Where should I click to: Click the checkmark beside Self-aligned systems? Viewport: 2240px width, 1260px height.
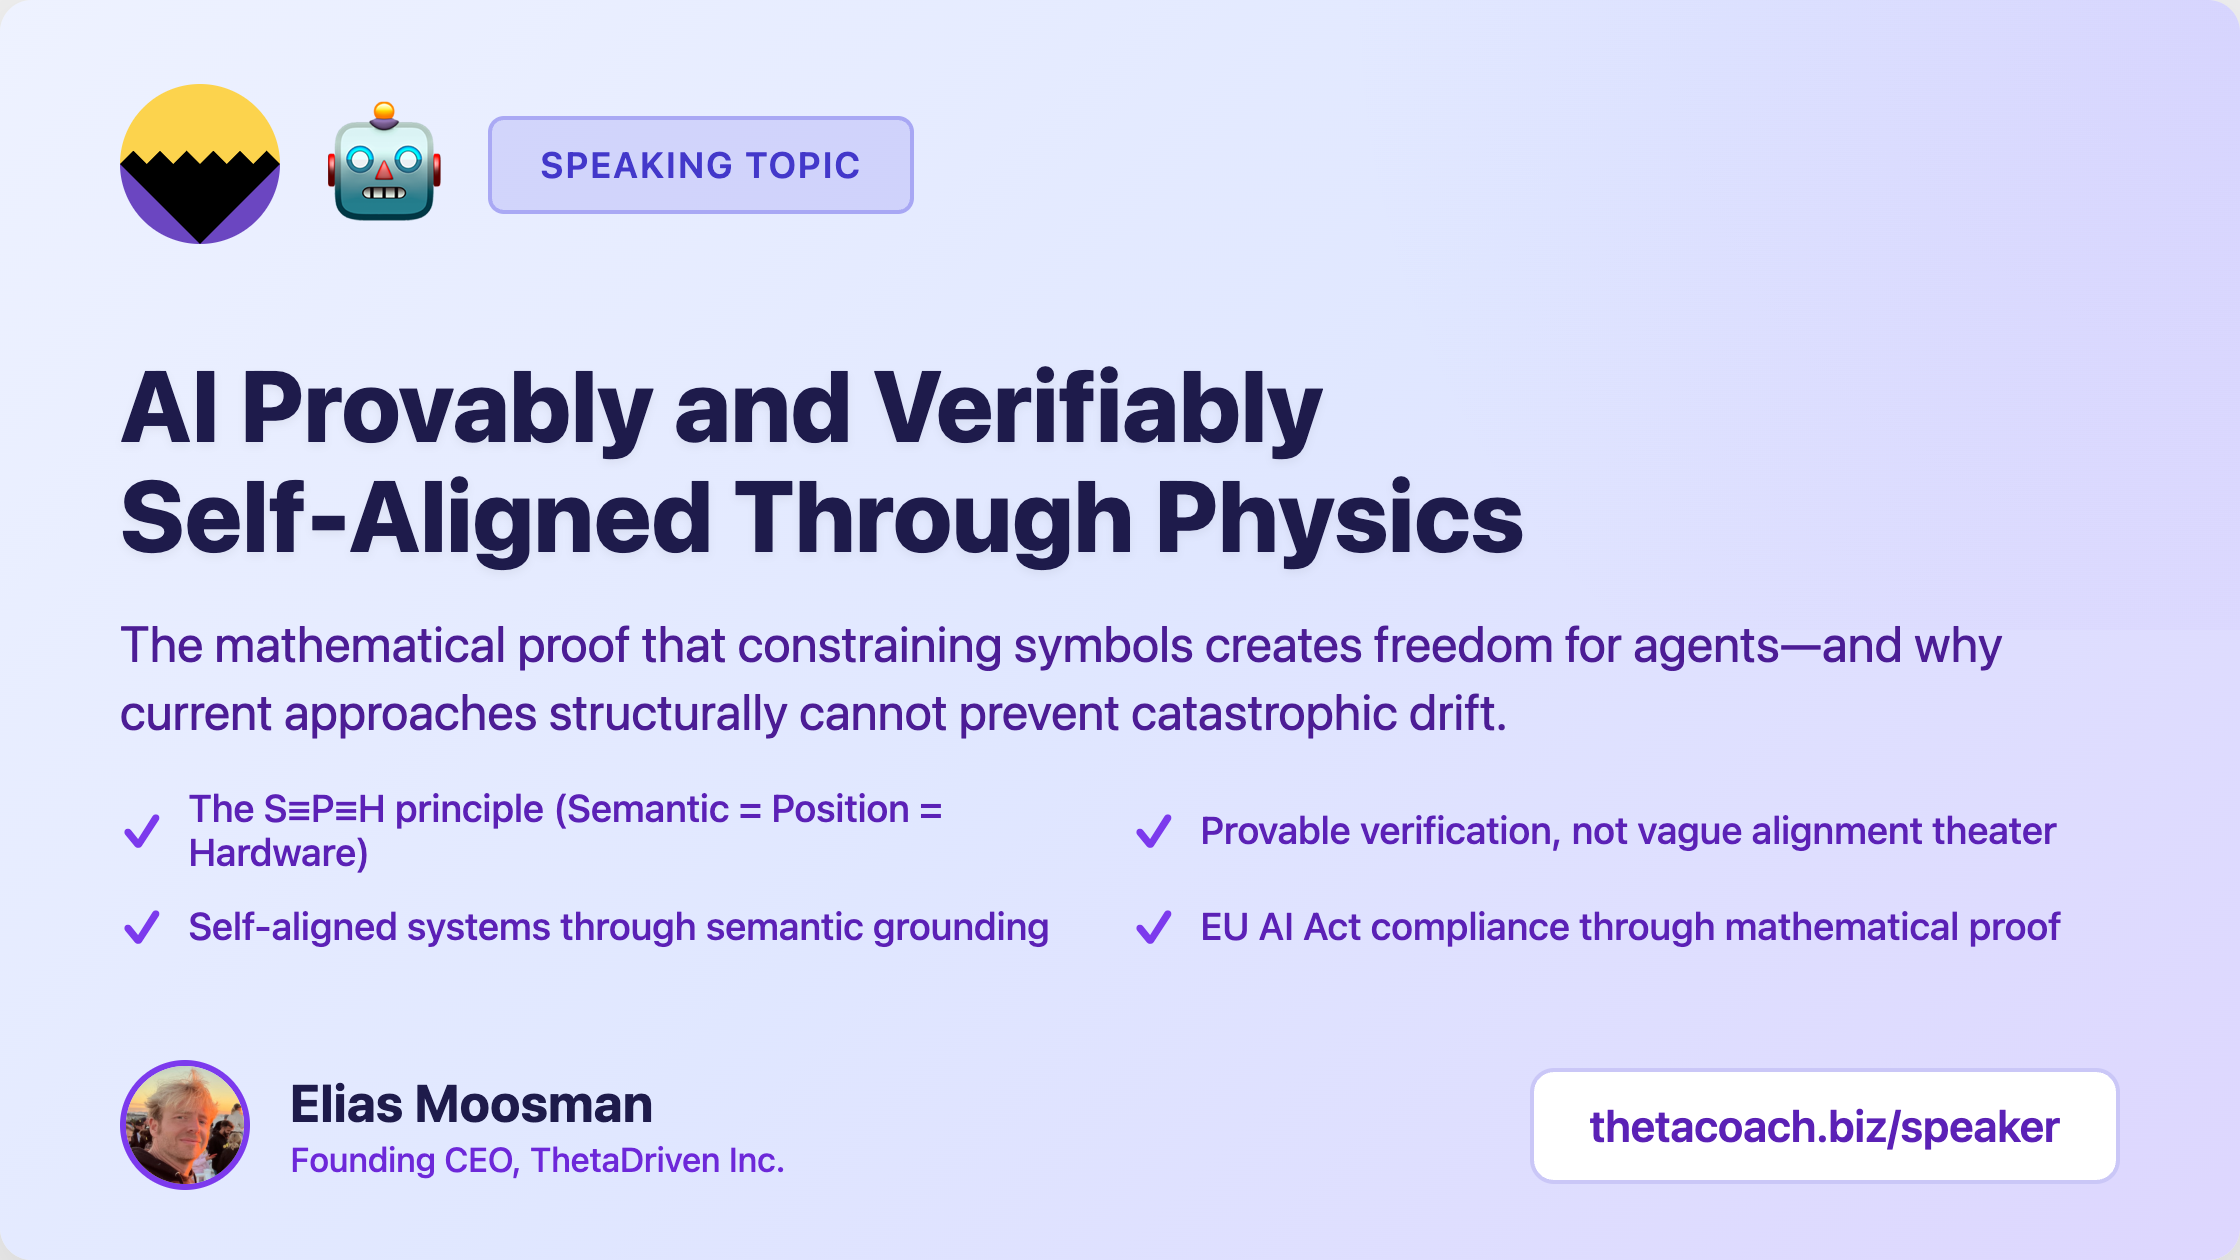142,927
